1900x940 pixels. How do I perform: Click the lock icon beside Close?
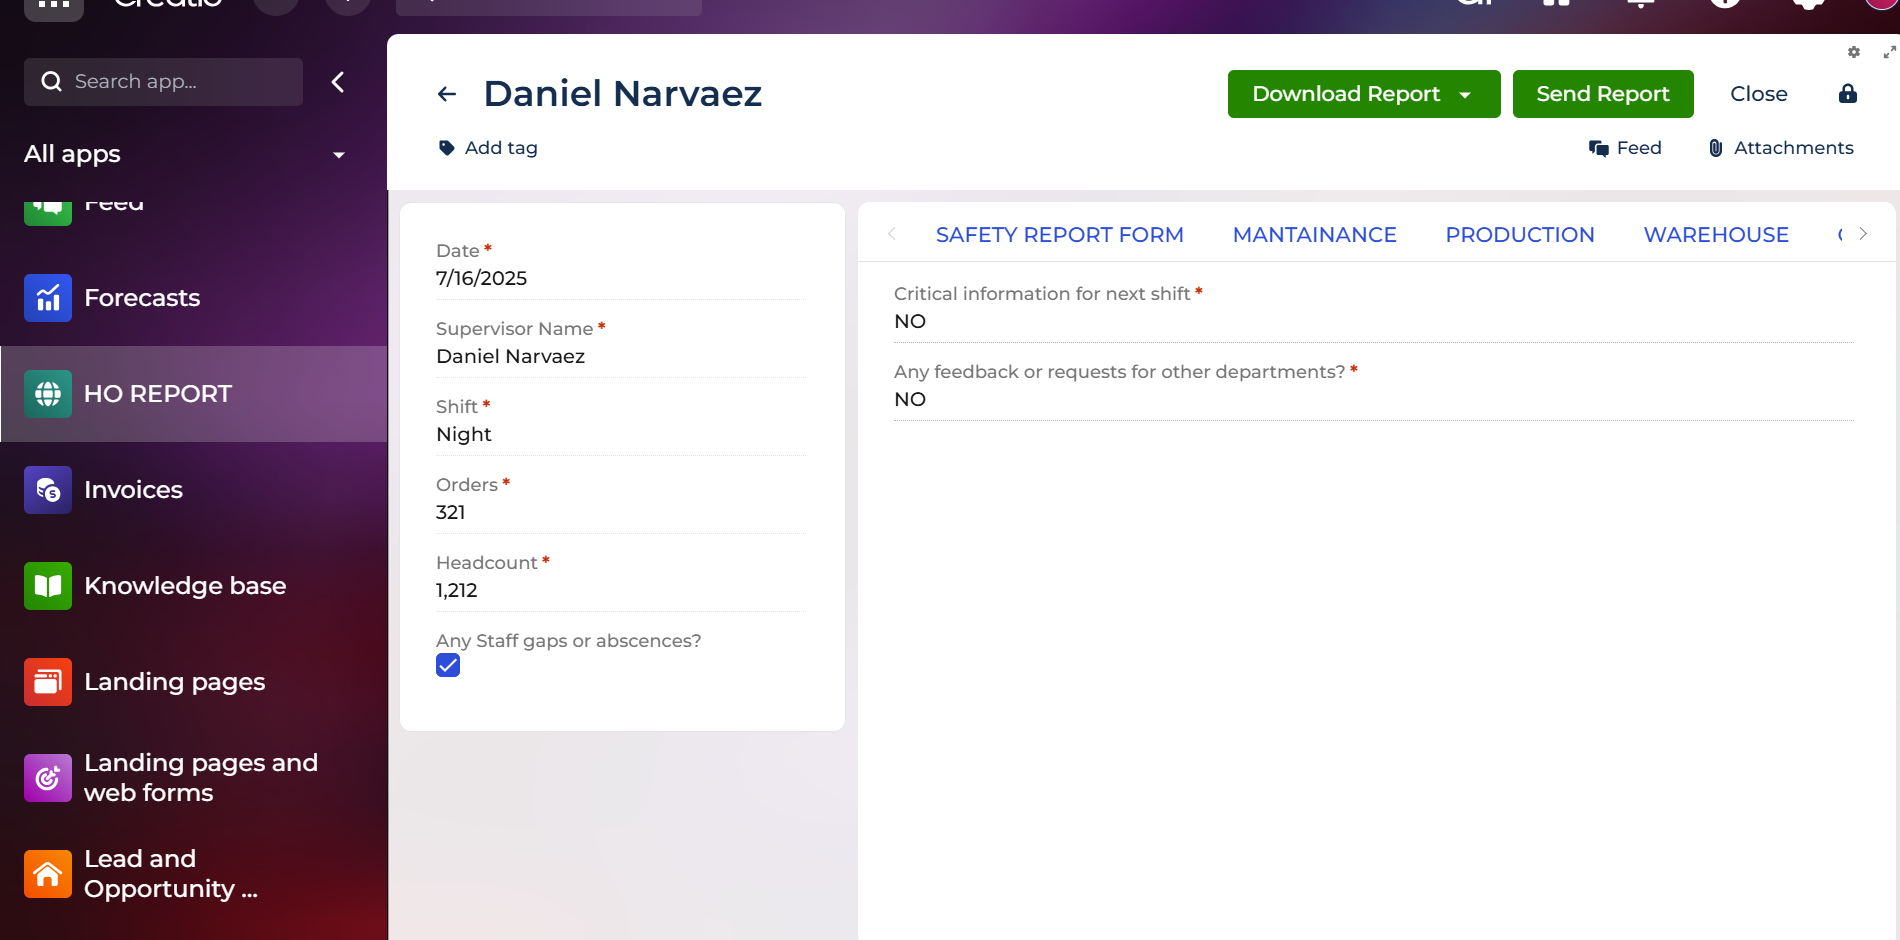[x=1848, y=94]
